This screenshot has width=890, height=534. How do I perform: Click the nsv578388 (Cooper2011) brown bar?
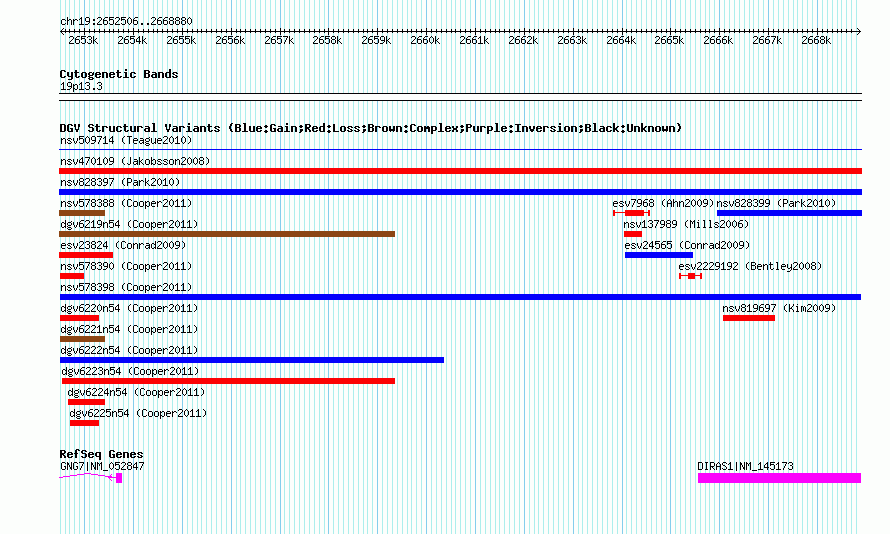tap(82, 213)
